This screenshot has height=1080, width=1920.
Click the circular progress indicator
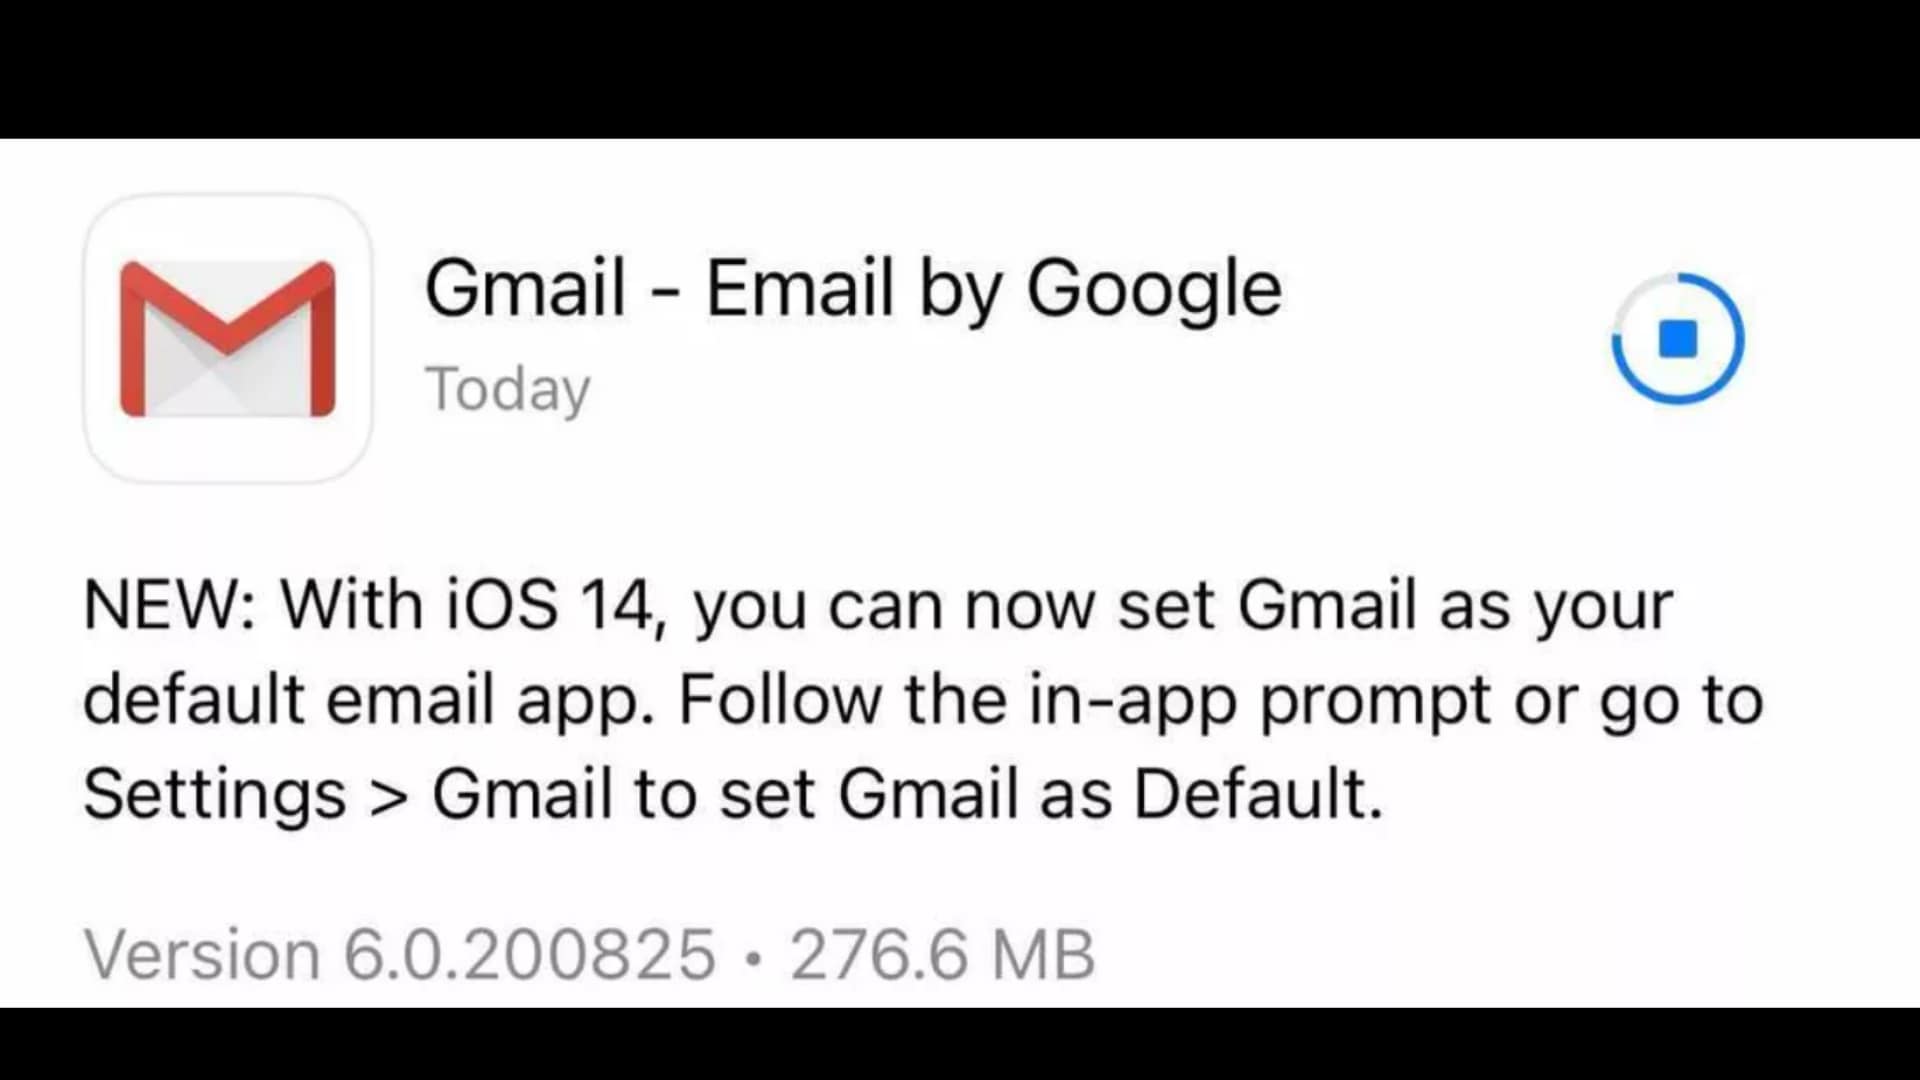point(1677,338)
